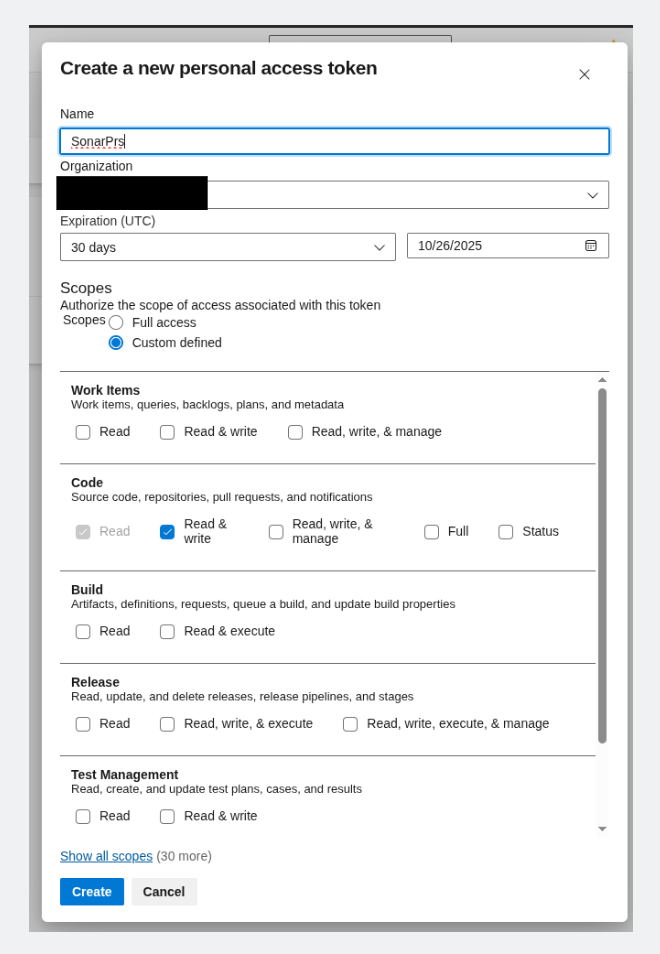The image size is (660, 954).
Task: Enable Code Full scope checkbox
Action: point(431,532)
